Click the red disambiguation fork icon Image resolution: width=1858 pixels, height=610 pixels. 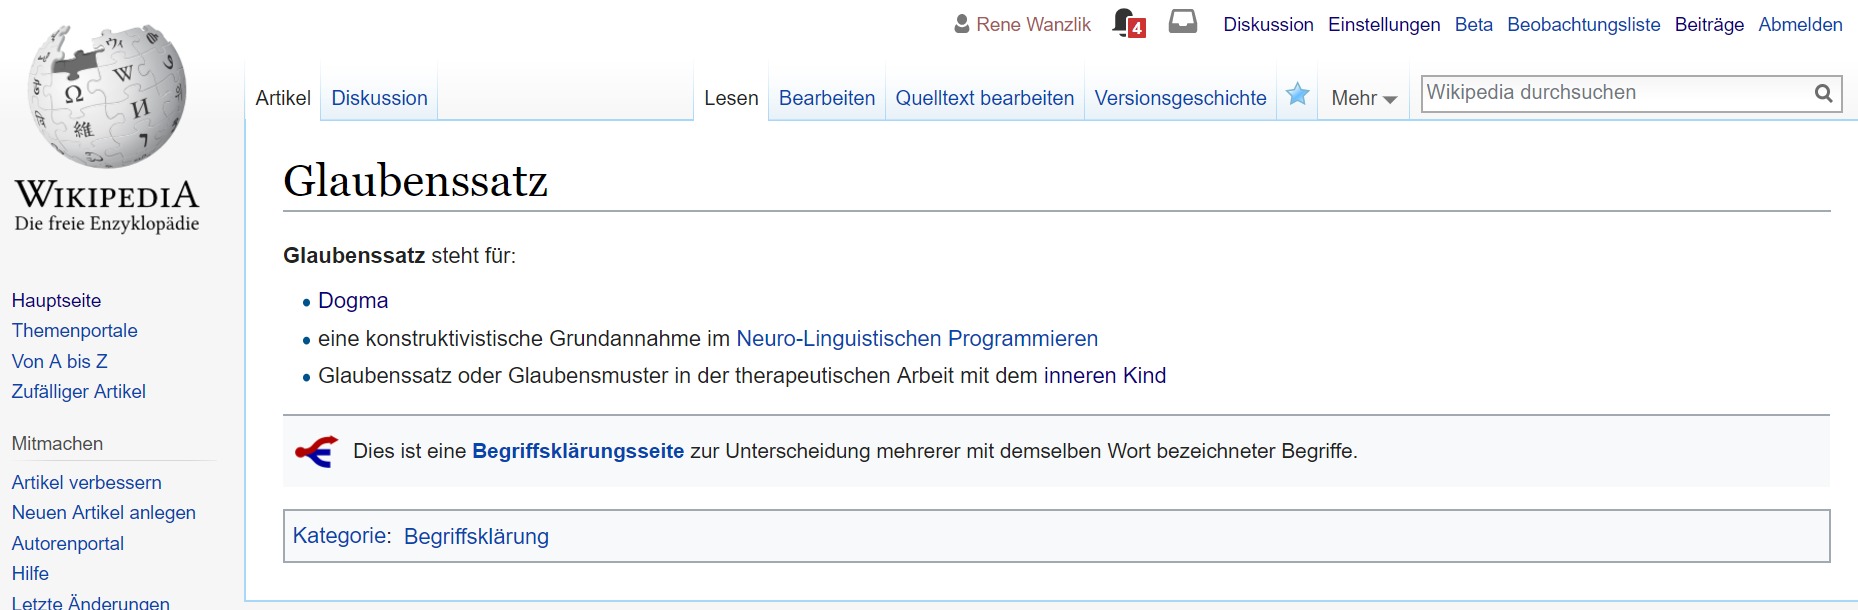(x=317, y=452)
